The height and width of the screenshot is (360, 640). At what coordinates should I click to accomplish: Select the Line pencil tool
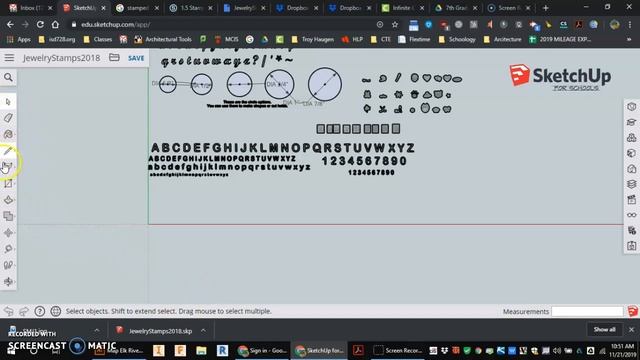(x=8, y=151)
